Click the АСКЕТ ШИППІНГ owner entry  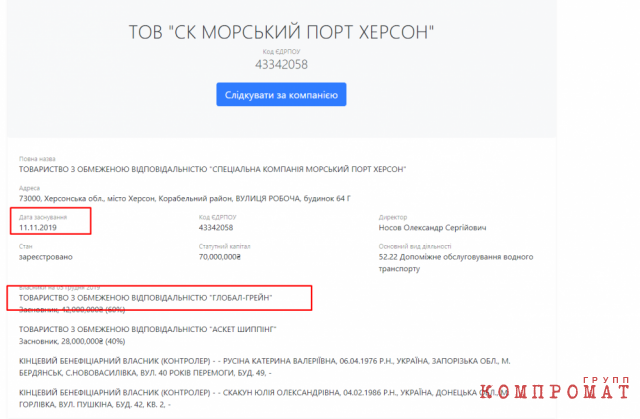point(147,329)
